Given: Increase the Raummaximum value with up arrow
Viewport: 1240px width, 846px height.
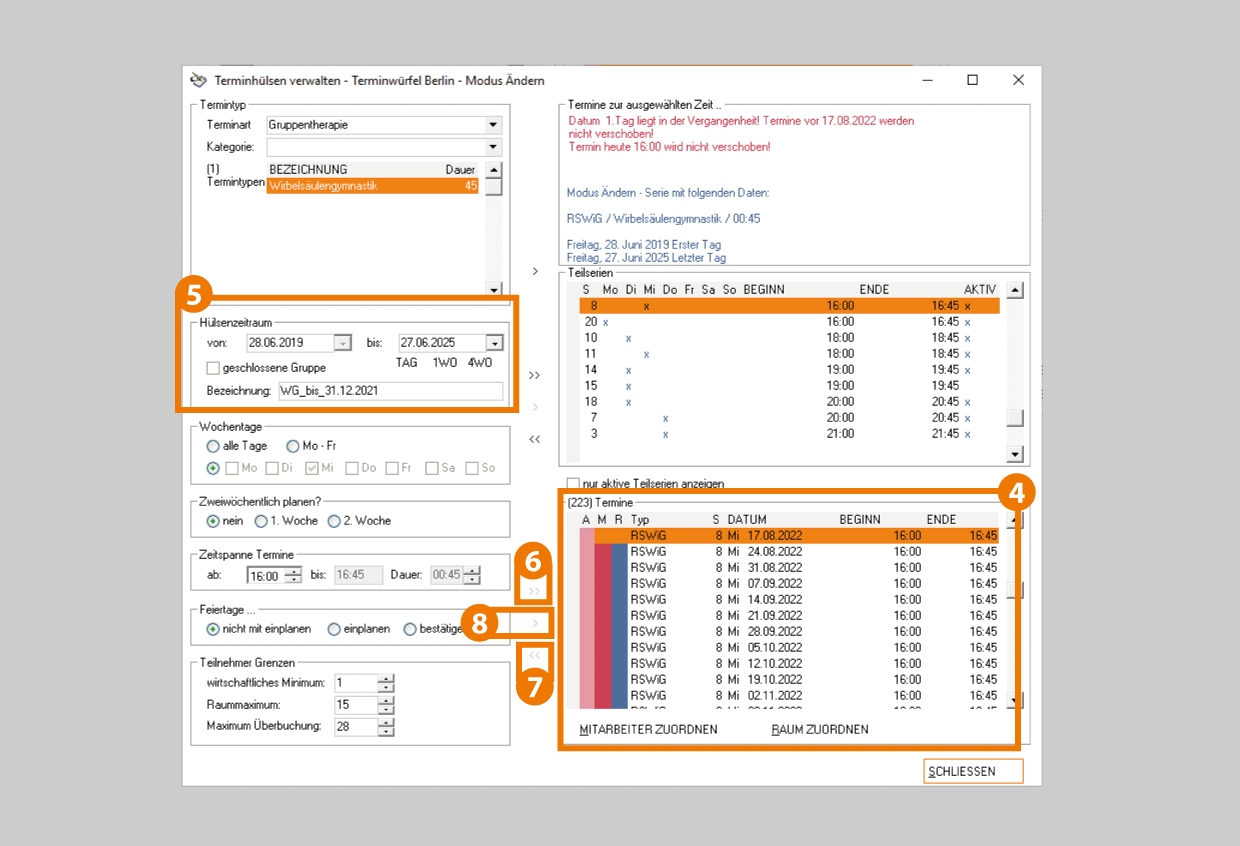Looking at the screenshot, I should click(x=386, y=700).
